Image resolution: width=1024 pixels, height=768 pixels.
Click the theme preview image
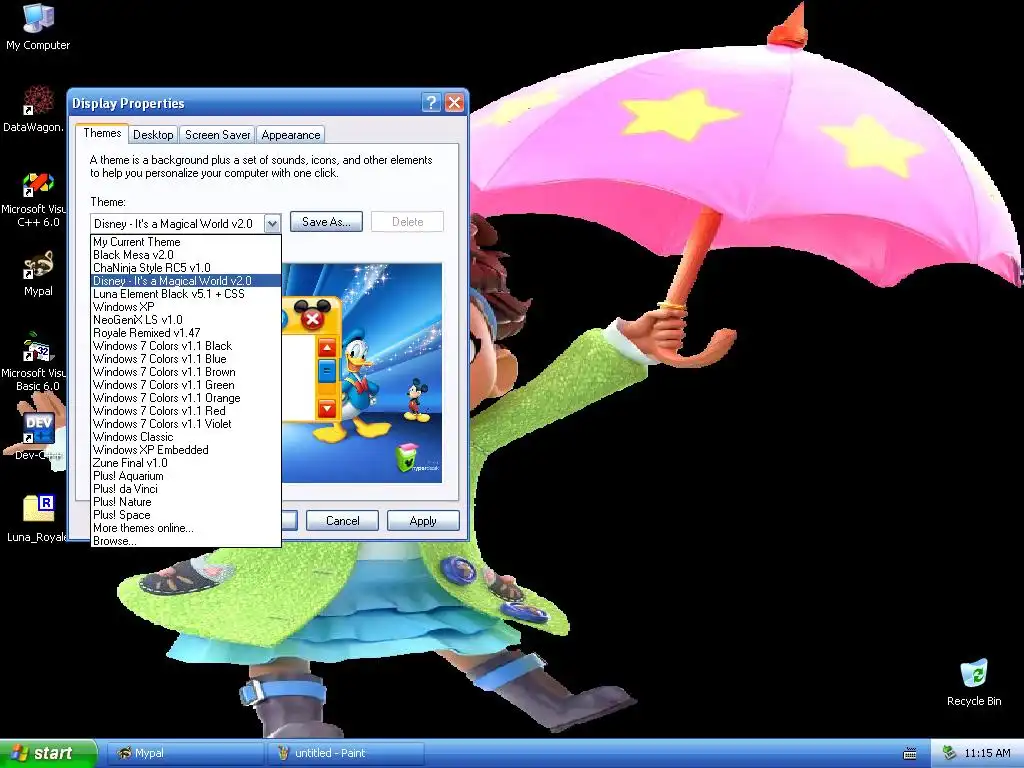coord(362,373)
